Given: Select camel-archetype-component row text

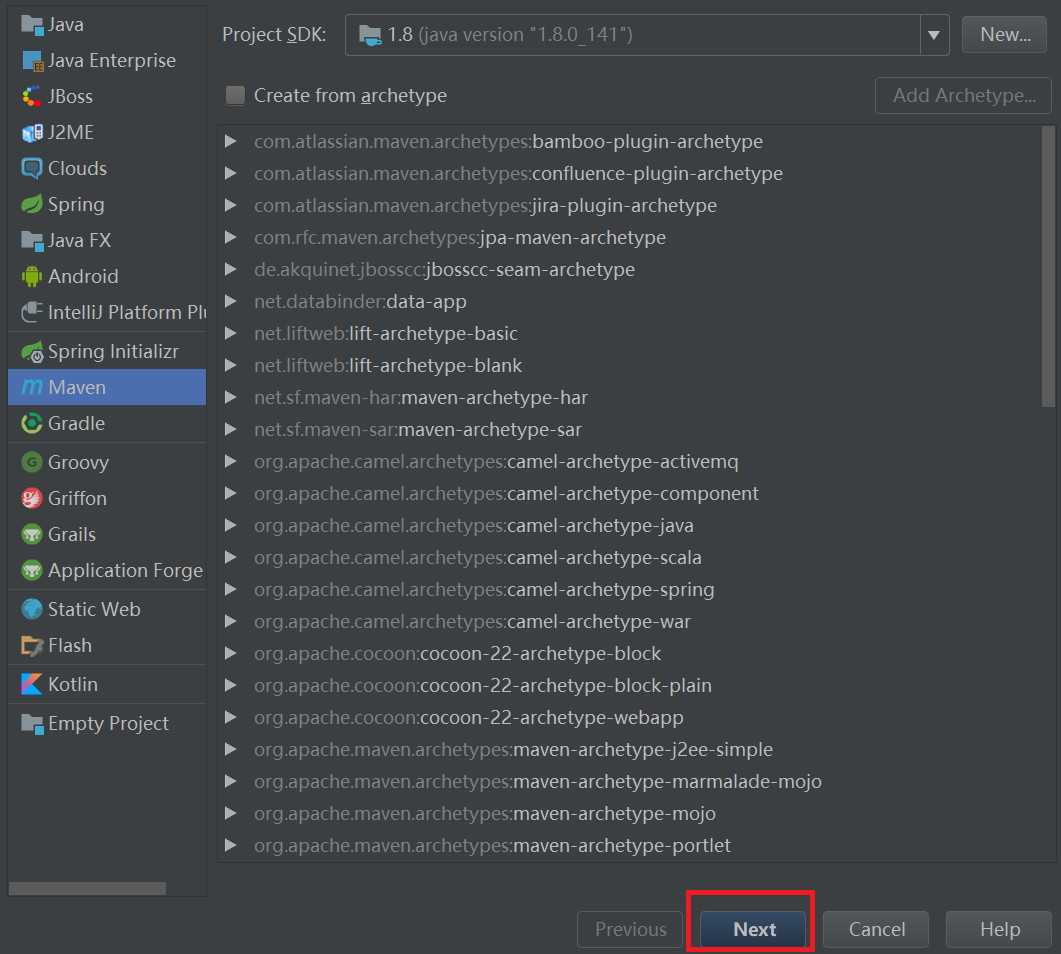Looking at the screenshot, I should pyautogui.click(x=506, y=494).
